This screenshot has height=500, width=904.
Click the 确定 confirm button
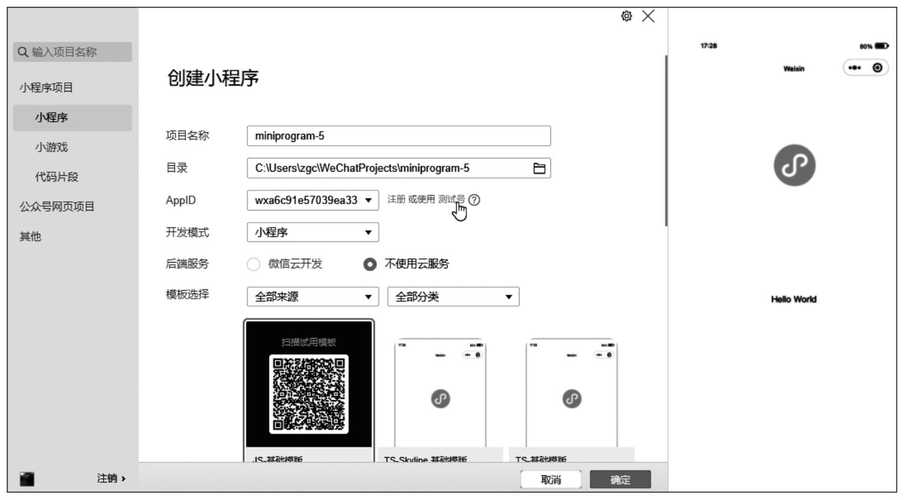(x=620, y=480)
